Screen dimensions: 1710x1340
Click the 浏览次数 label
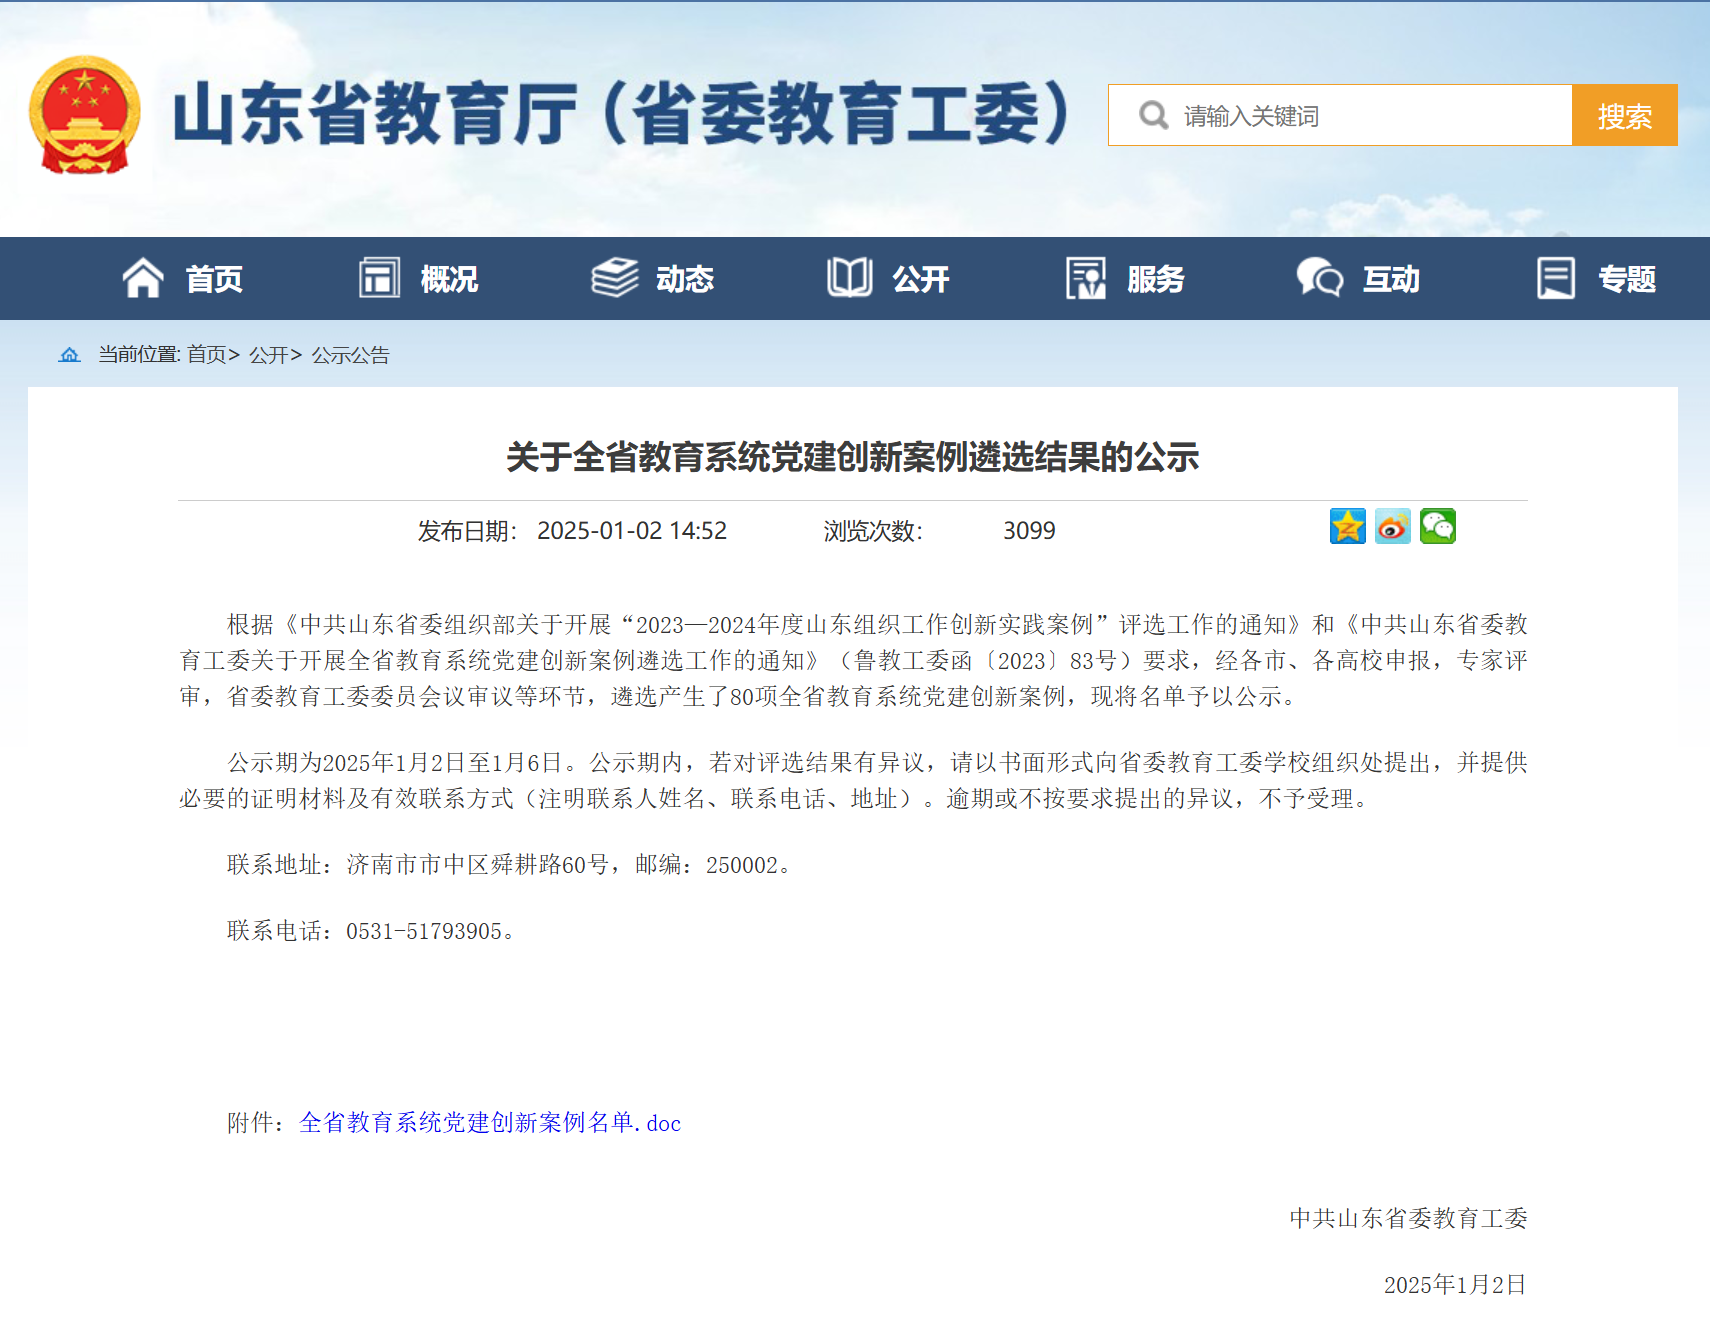(x=873, y=531)
